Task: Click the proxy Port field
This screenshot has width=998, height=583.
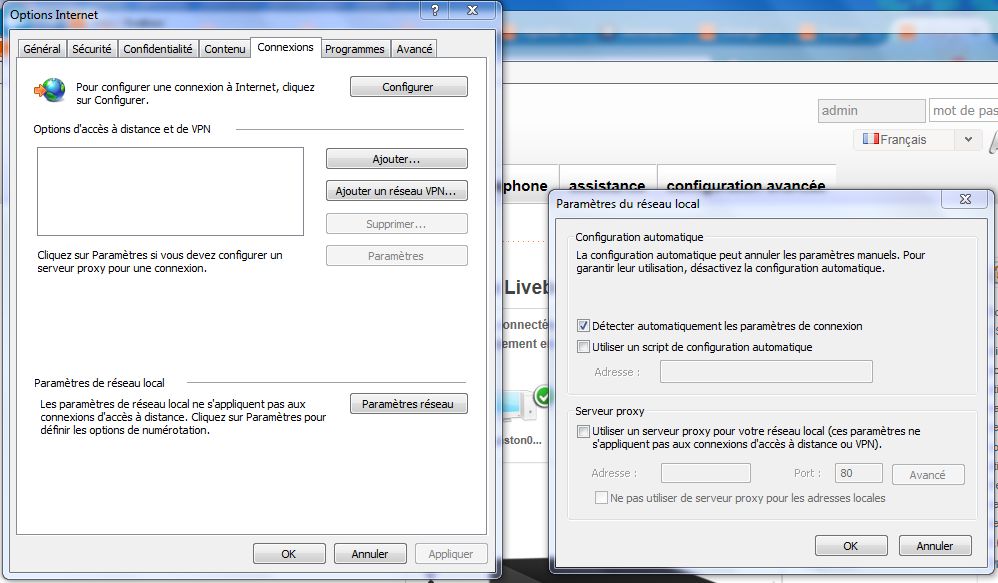Action: 859,473
